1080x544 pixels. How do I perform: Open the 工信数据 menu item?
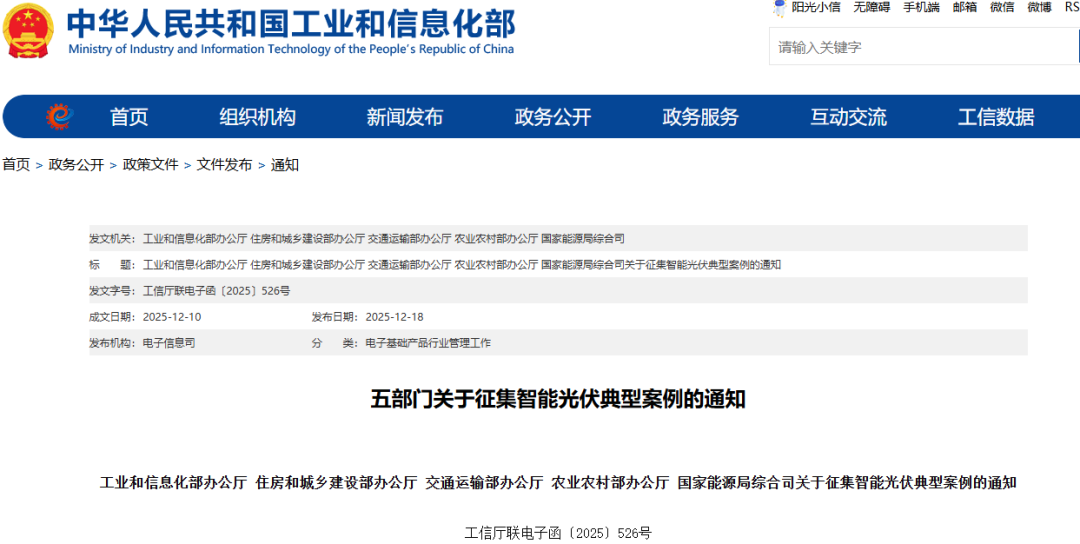(996, 117)
